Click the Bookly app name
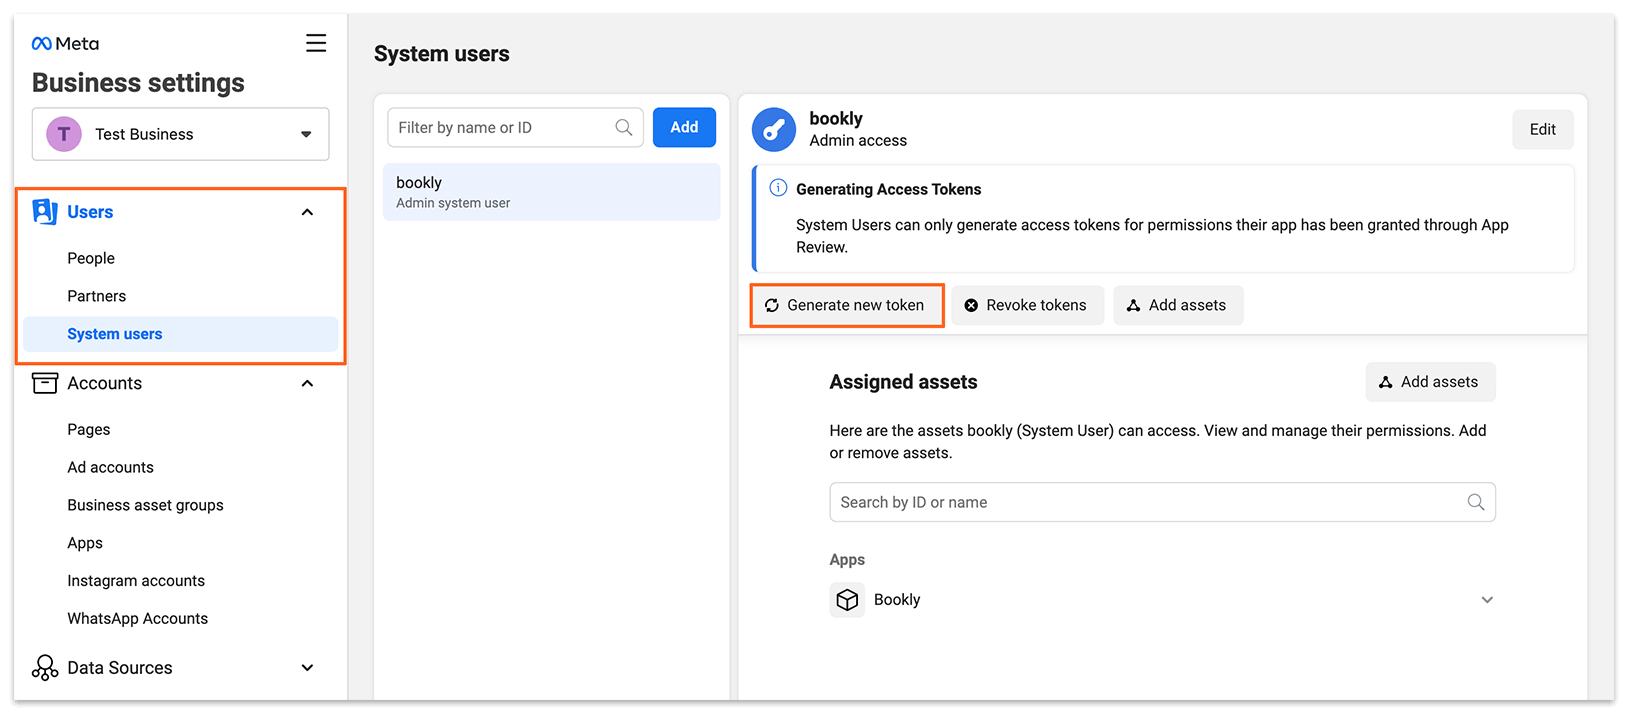 [x=897, y=600]
